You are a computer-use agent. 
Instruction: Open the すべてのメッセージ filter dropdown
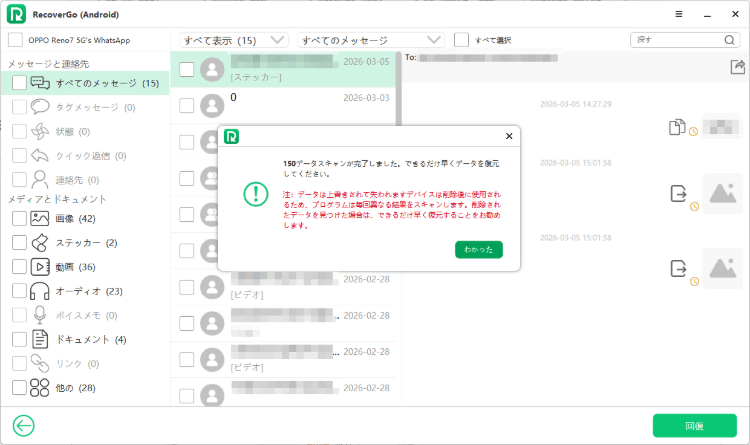click(x=371, y=40)
